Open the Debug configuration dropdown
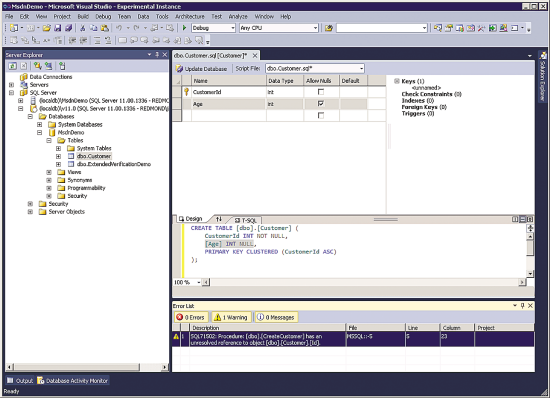Screen dimensions: 550x398 click(233, 28)
